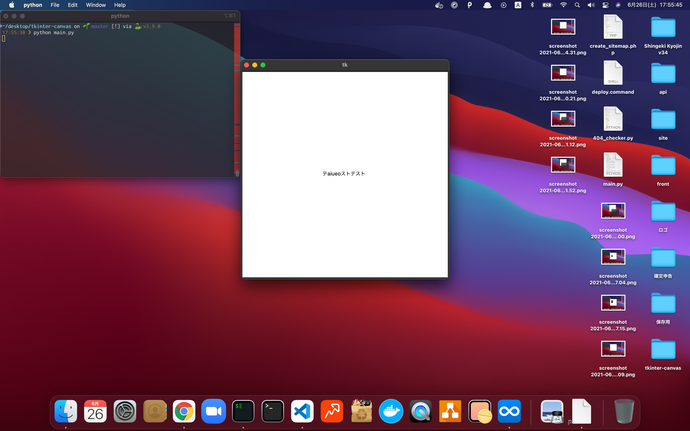This screenshot has width=690, height=431.
Task: Open the orange diagram app in the Dock
Action: coord(450,411)
